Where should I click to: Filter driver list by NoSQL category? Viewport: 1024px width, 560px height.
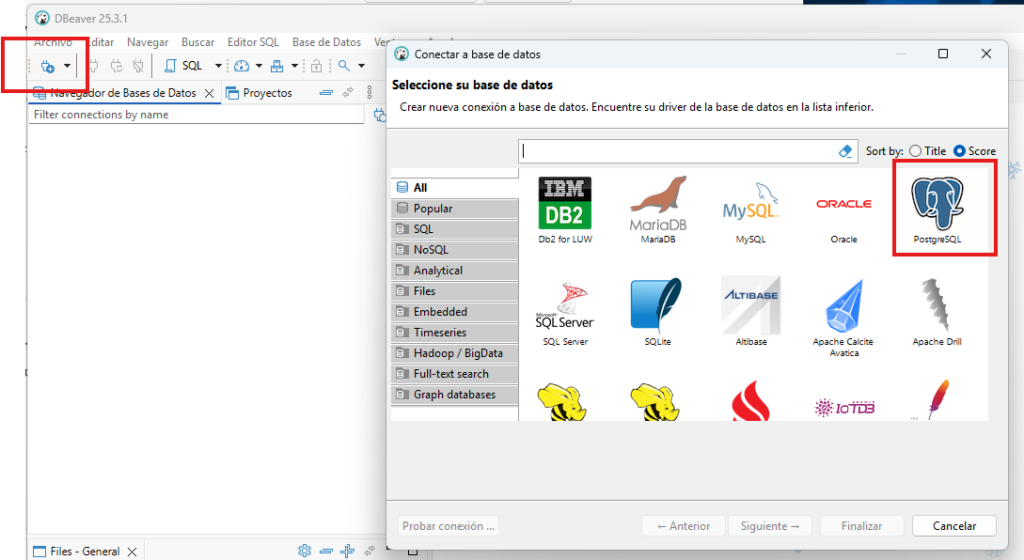click(431, 250)
